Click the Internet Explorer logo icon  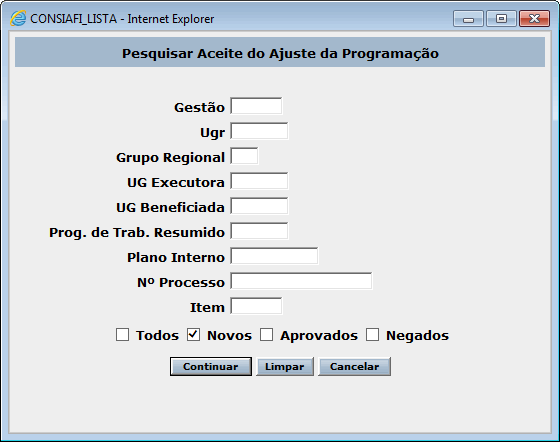pos(18,18)
